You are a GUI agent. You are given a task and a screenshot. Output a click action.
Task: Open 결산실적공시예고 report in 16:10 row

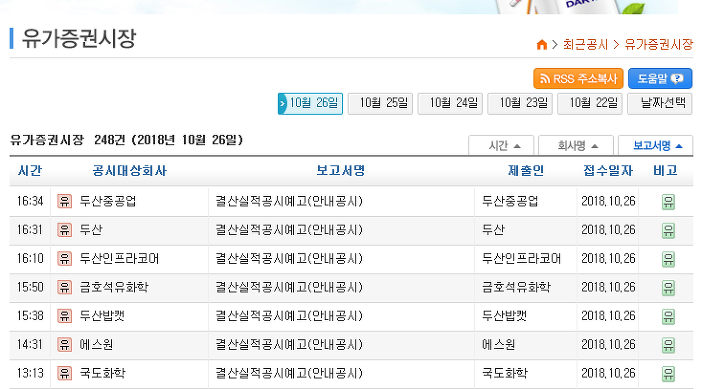[289, 259]
